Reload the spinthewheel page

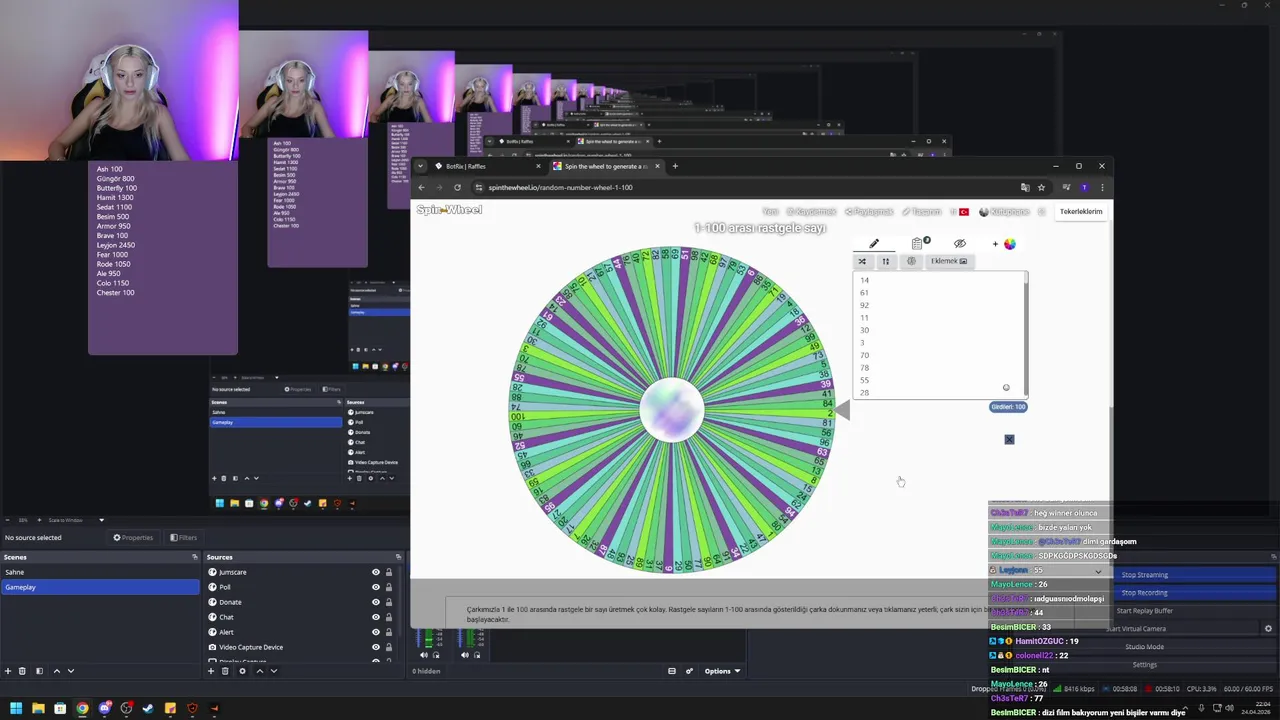(x=457, y=187)
